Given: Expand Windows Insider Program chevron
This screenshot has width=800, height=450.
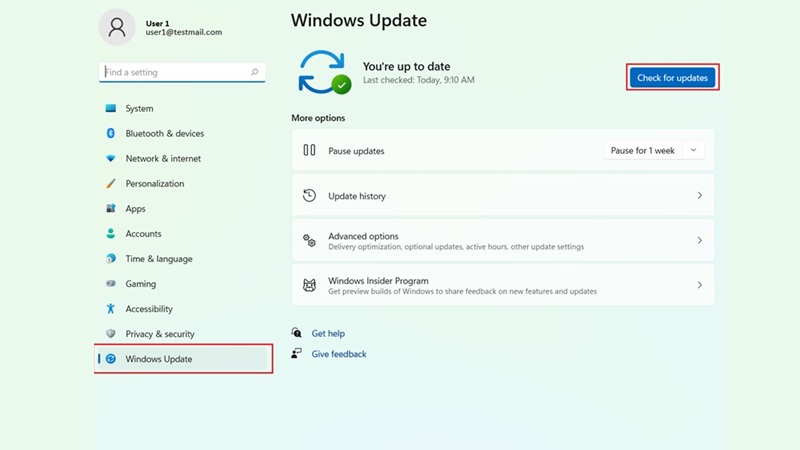Looking at the screenshot, I should 699,285.
